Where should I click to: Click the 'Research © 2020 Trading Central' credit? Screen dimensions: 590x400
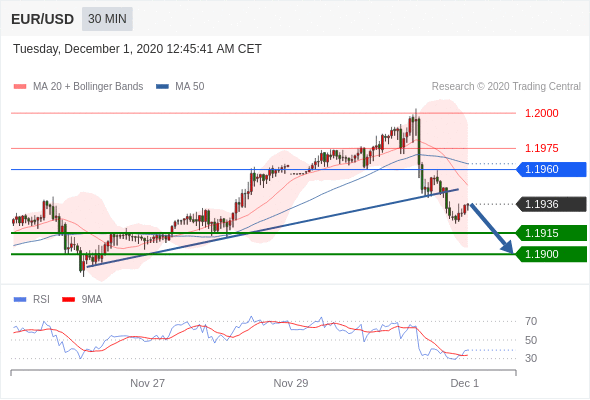click(x=506, y=87)
